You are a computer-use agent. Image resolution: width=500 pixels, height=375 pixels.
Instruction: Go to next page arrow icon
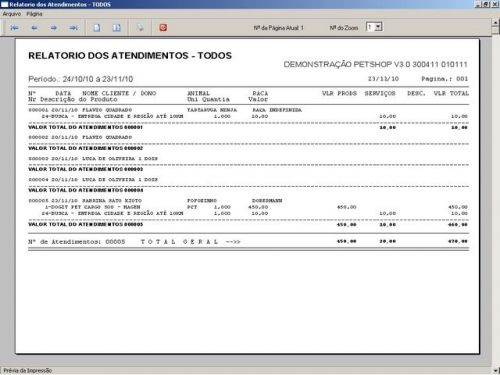[54, 28]
